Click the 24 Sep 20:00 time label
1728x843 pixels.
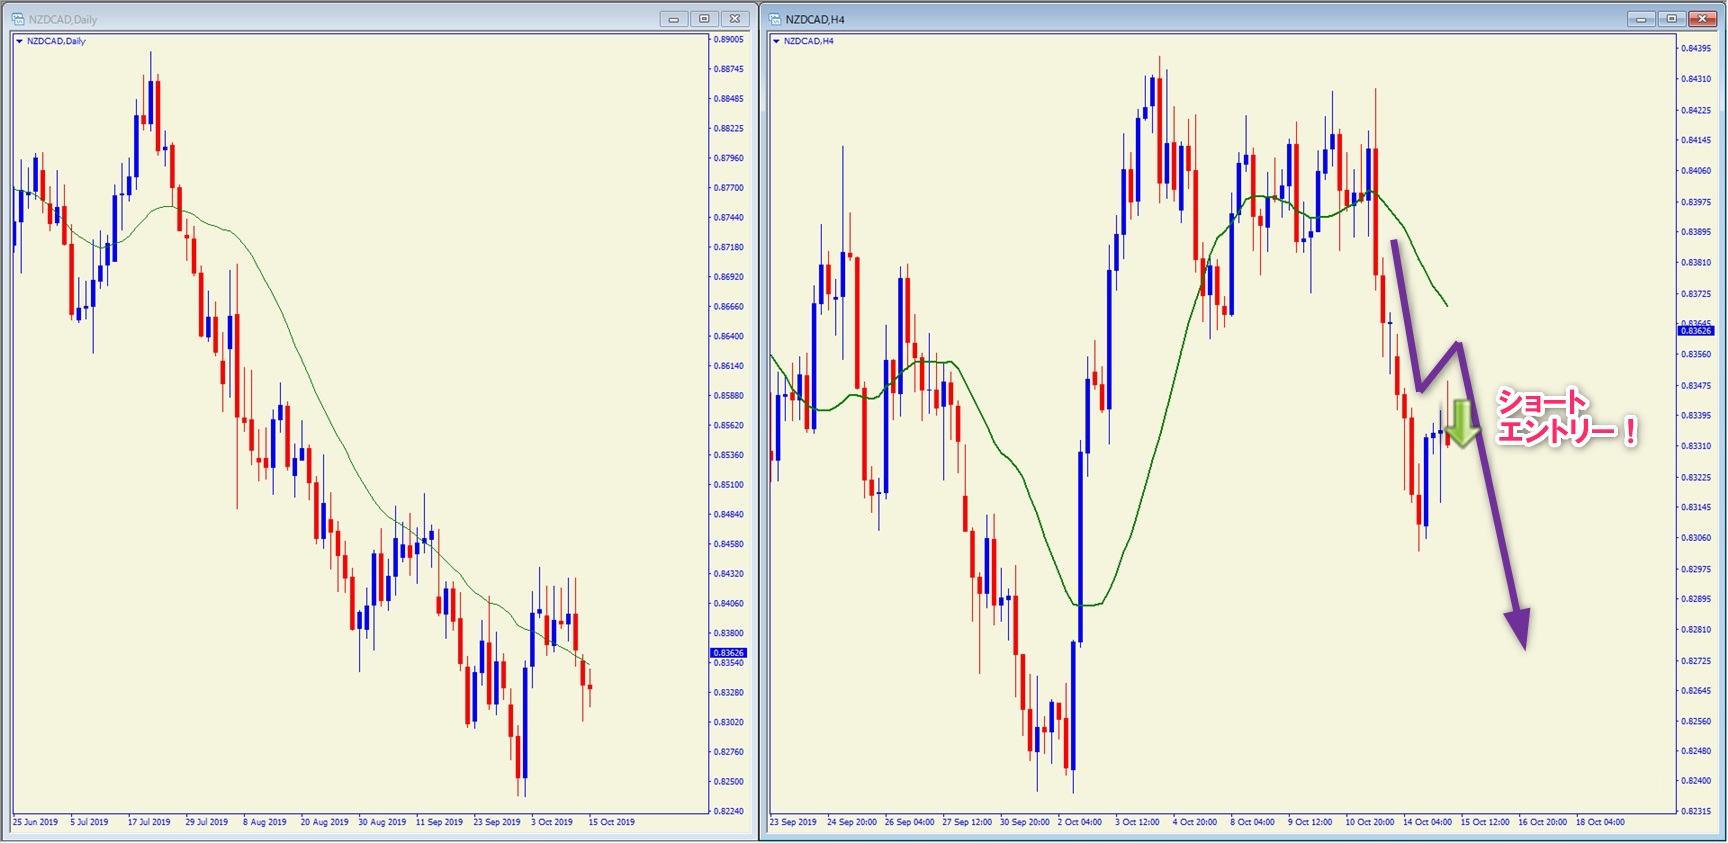[x=852, y=822]
